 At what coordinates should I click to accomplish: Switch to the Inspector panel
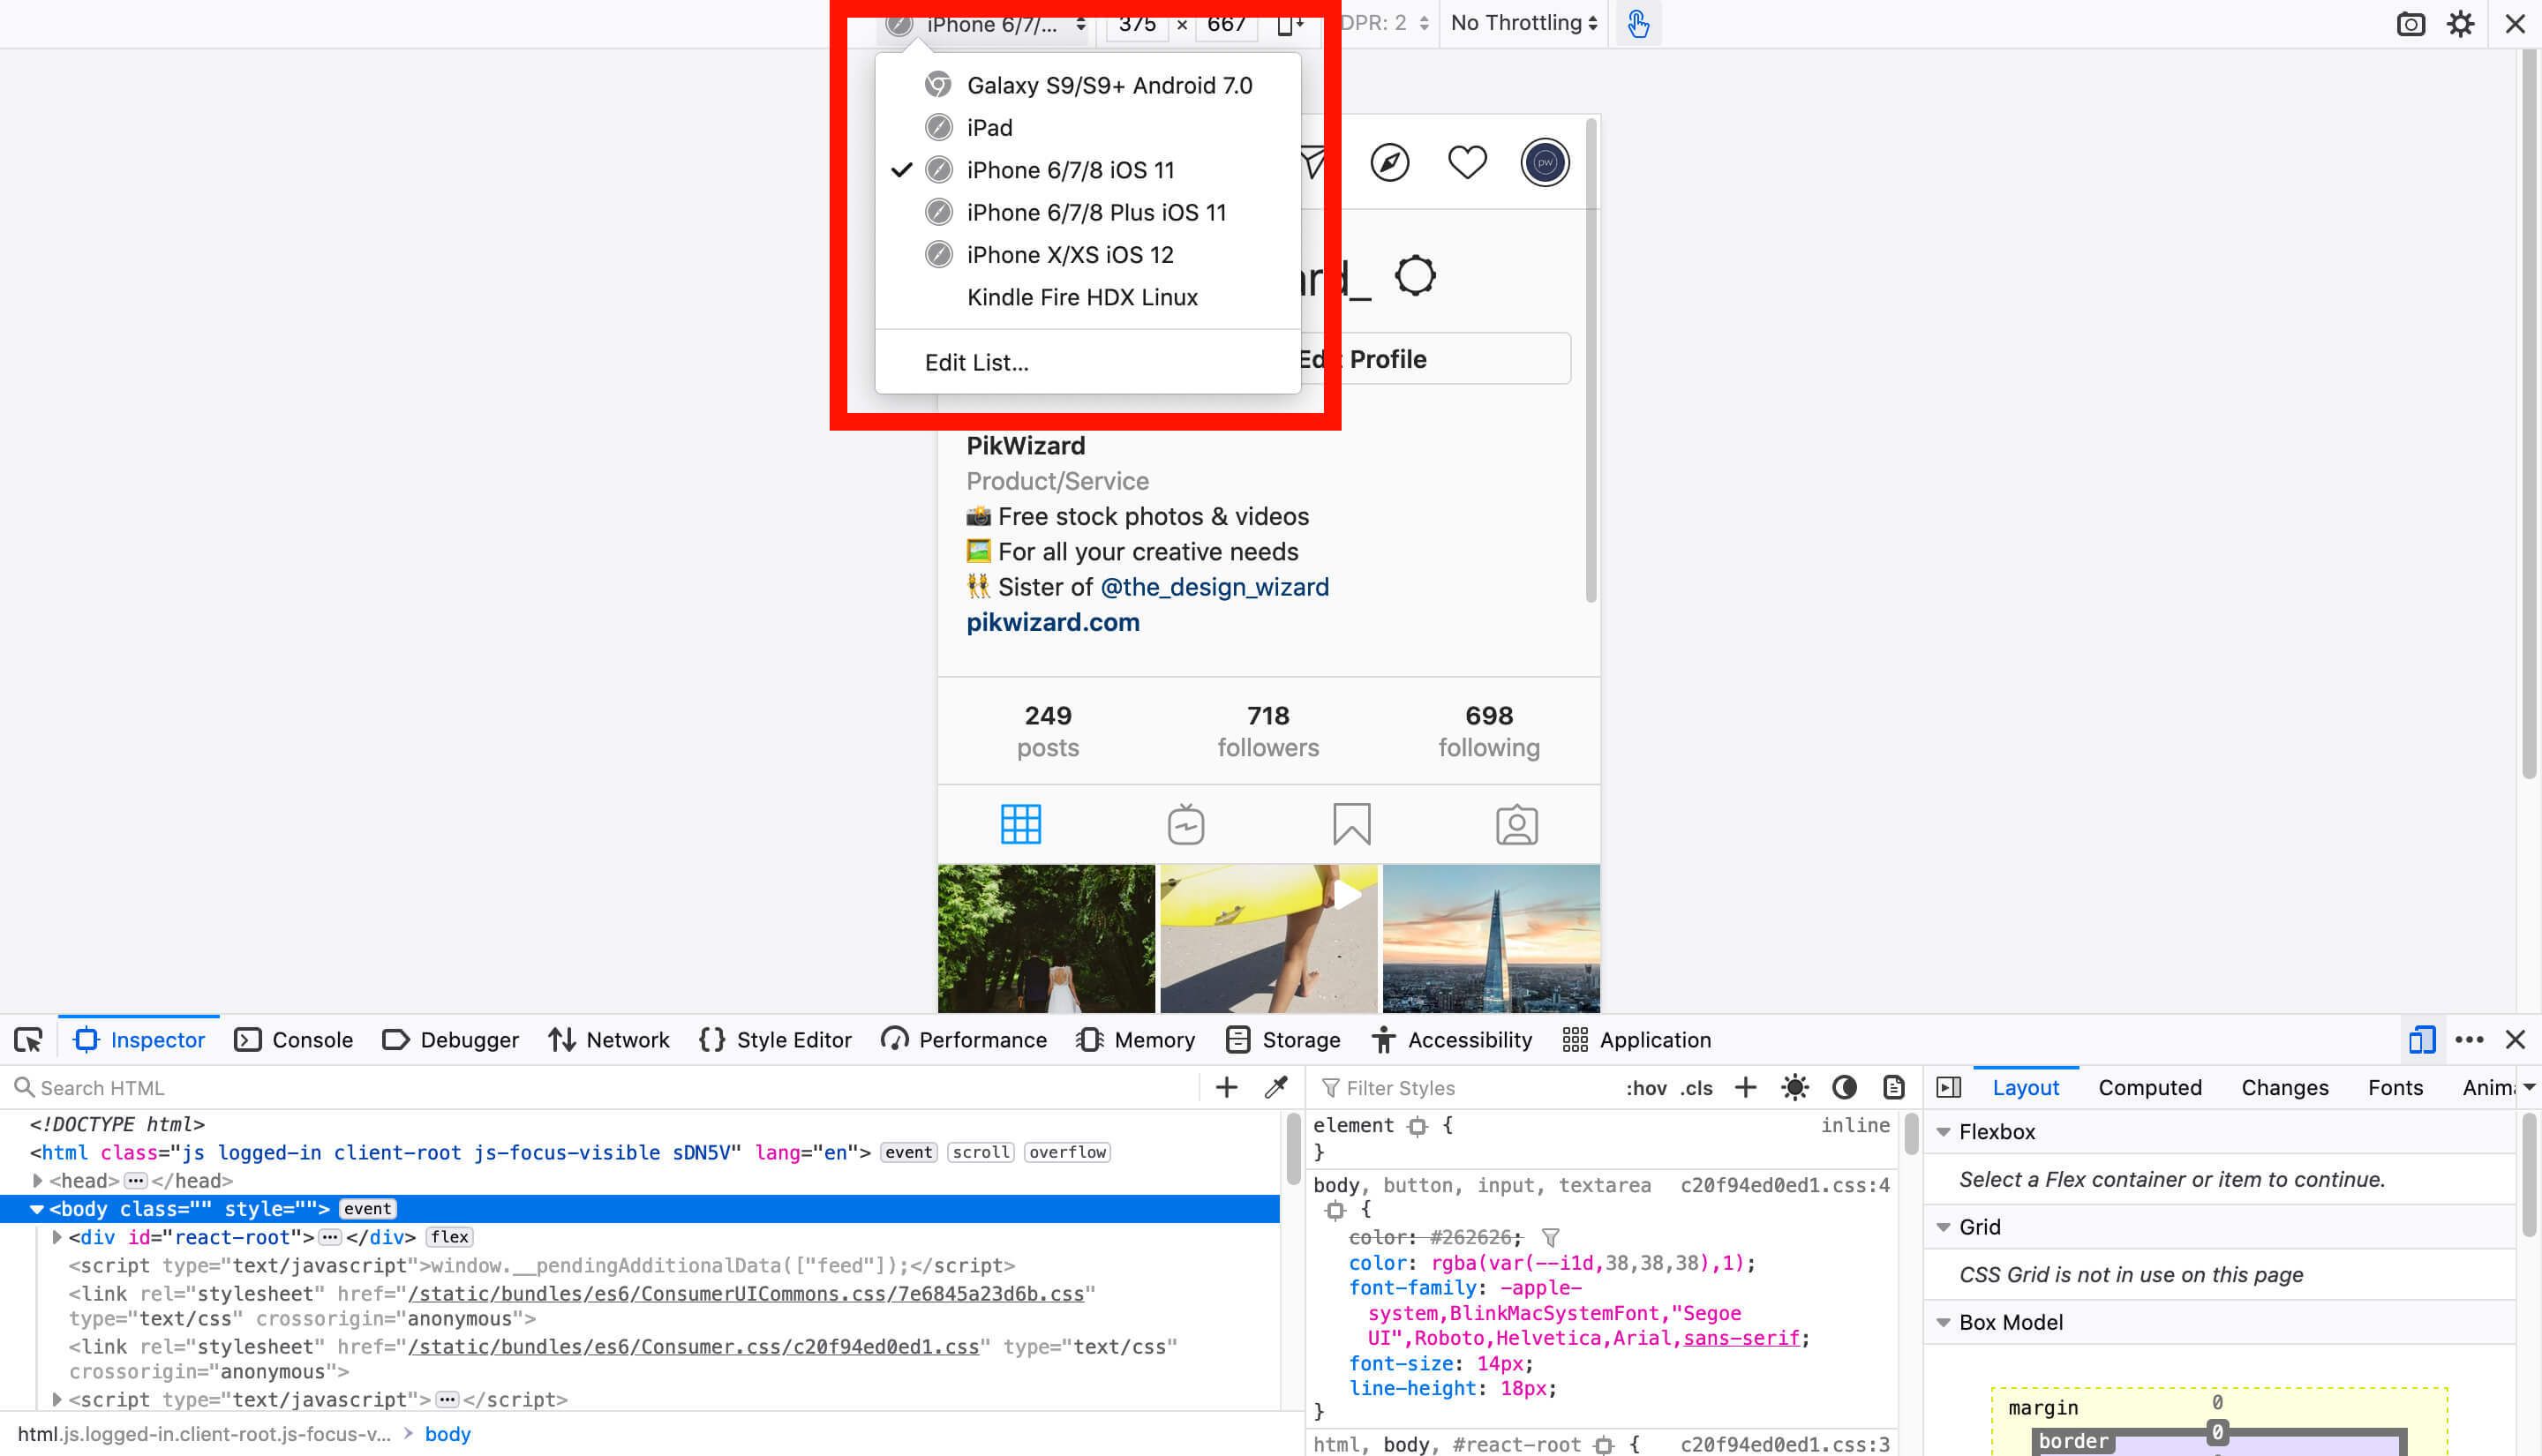tap(138, 1040)
